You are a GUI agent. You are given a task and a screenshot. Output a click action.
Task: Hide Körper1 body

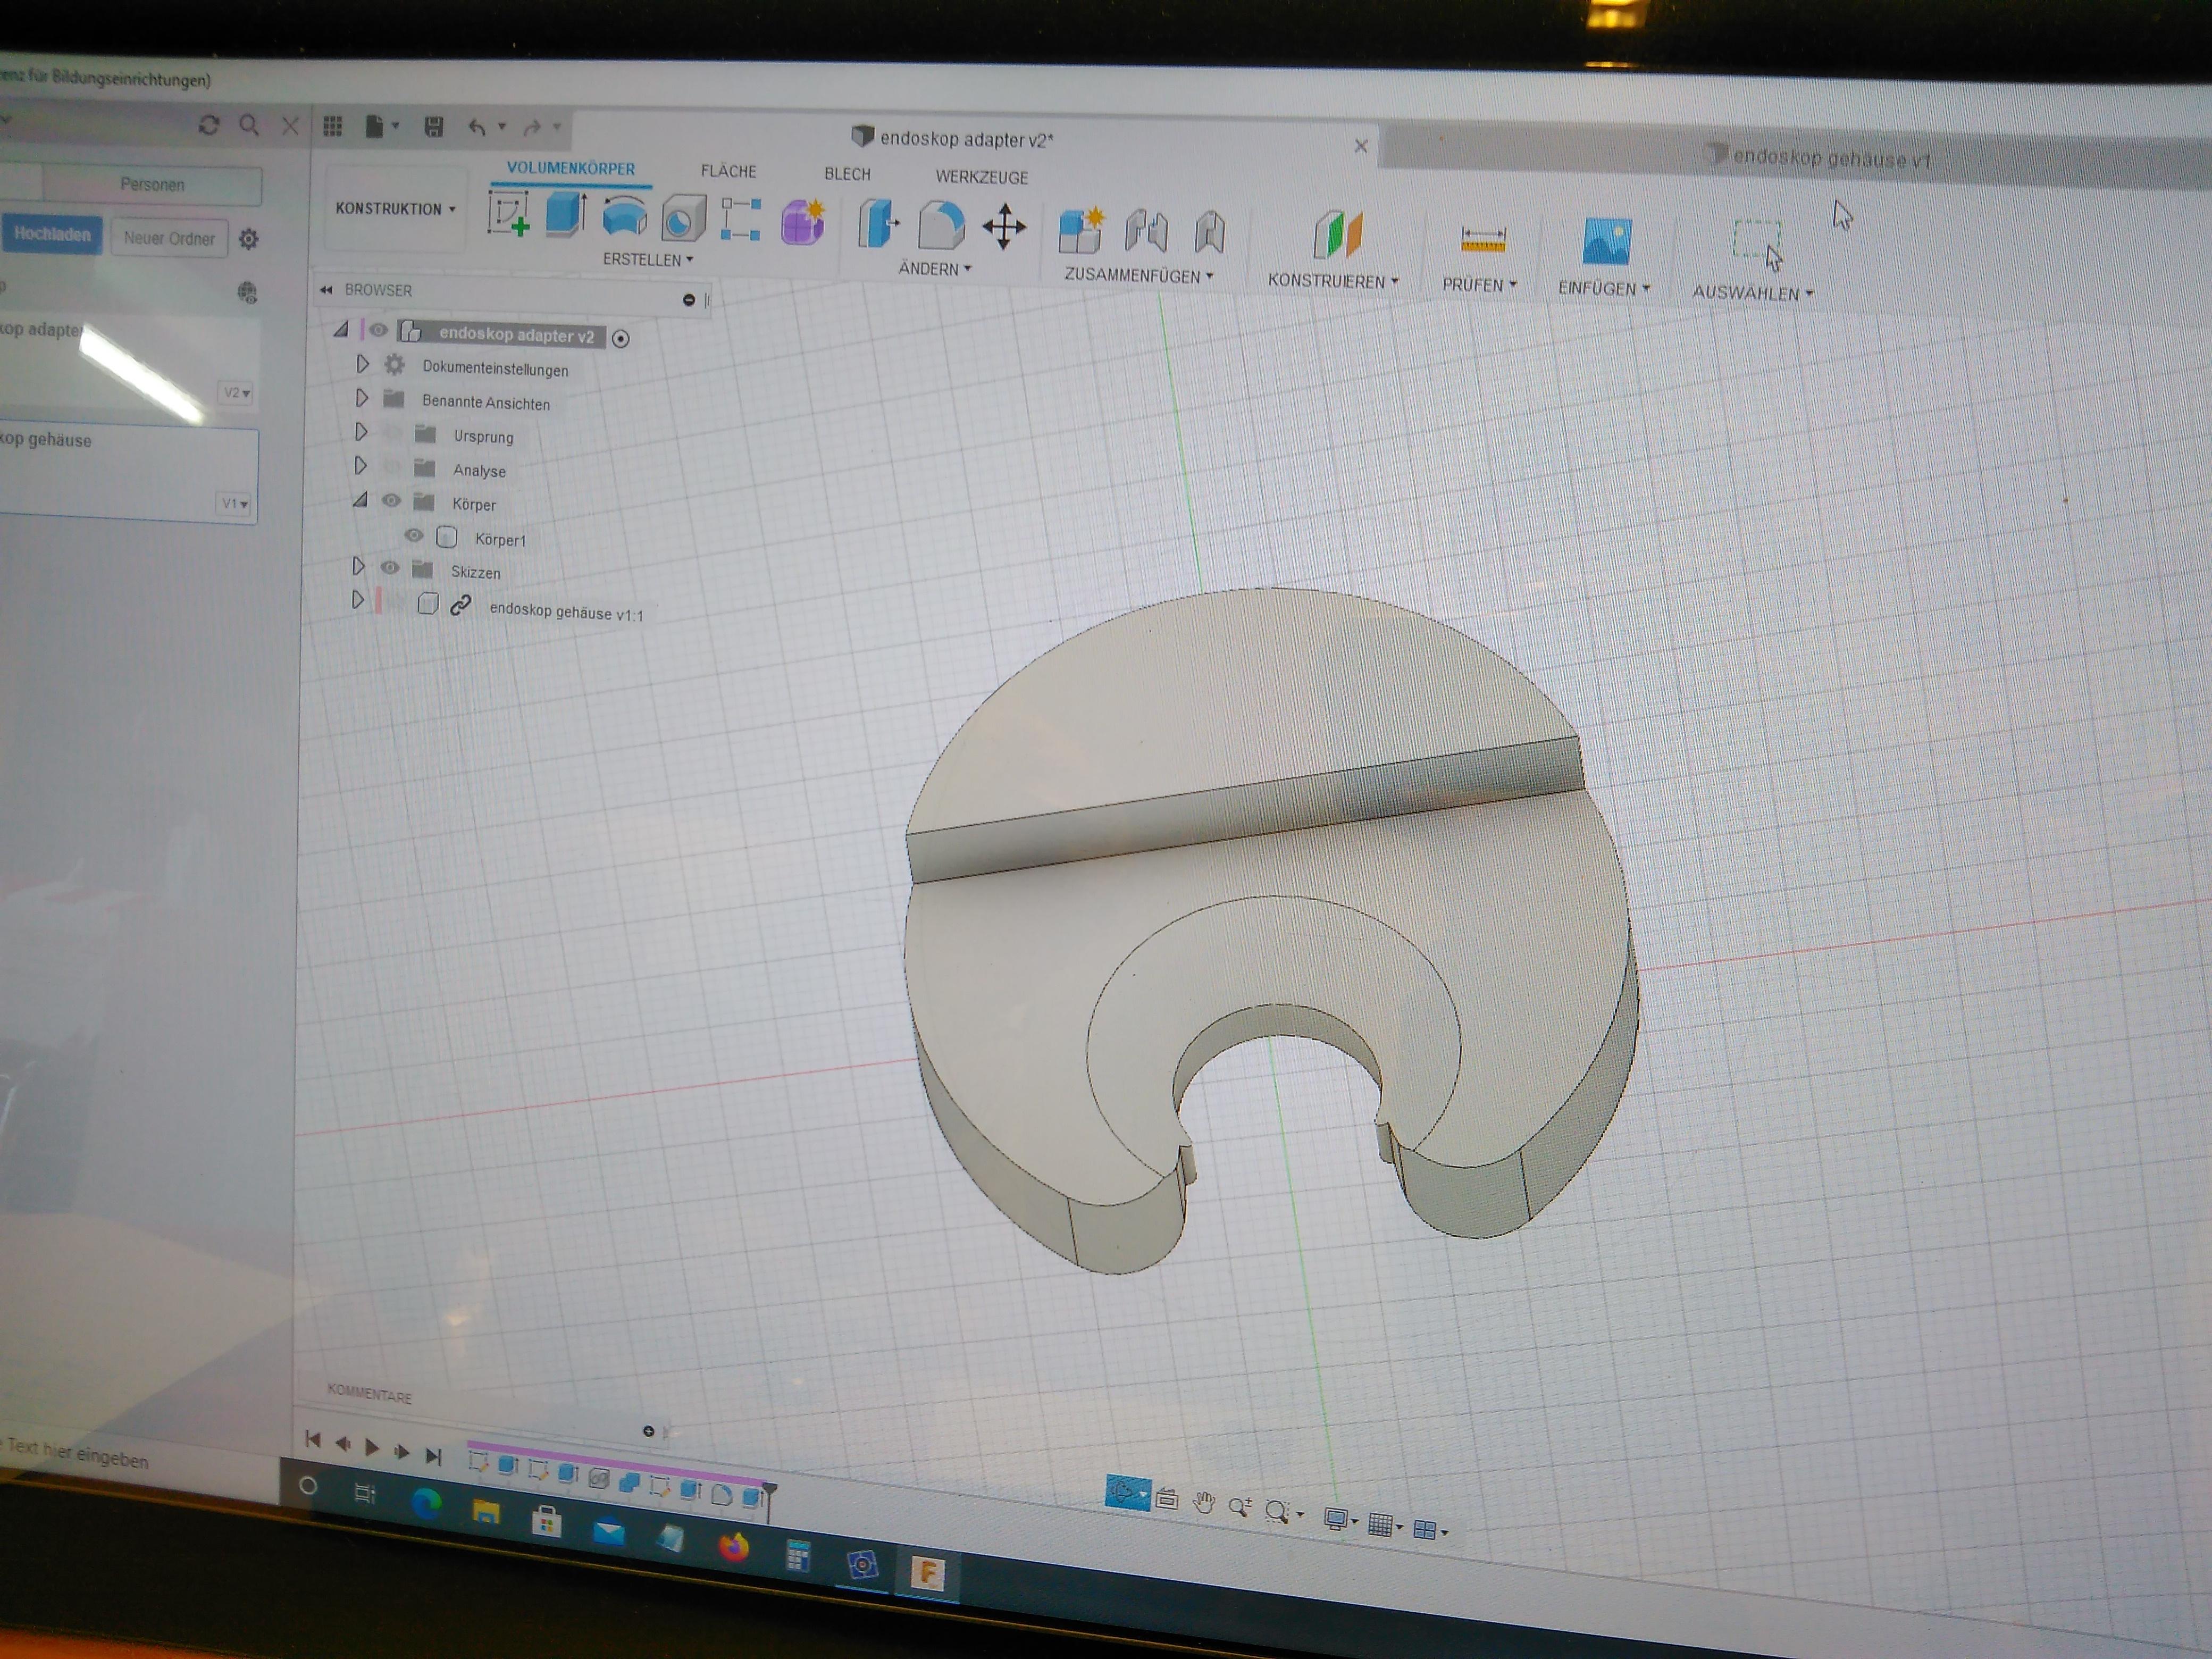pyautogui.click(x=414, y=535)
